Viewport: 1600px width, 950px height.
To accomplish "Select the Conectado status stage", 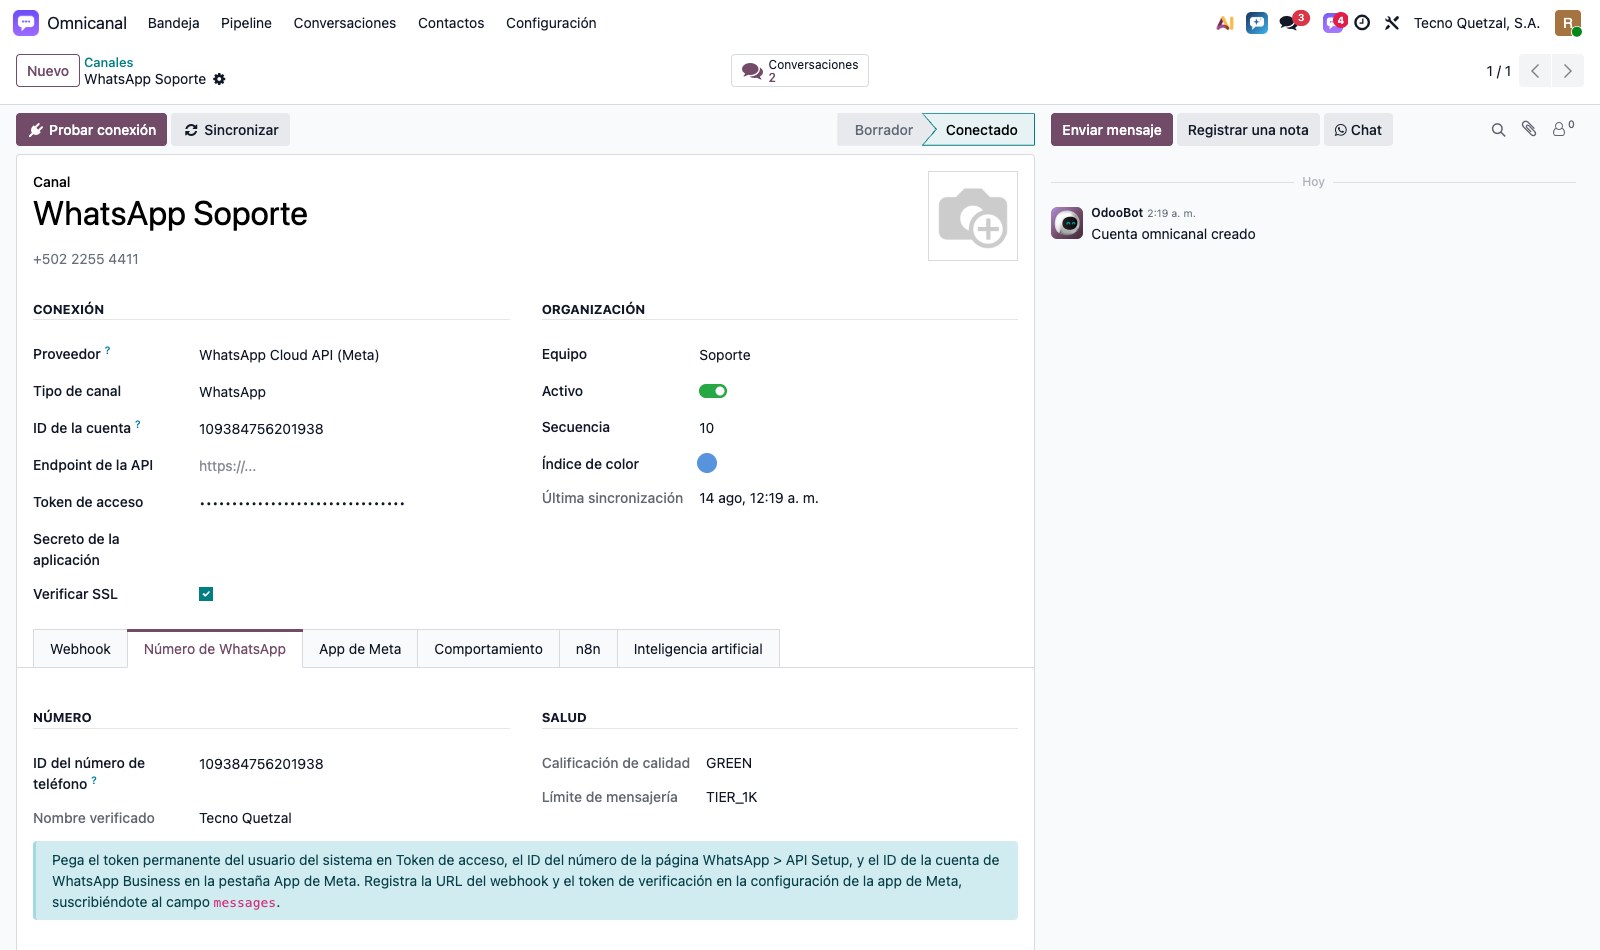I will tap(981, 130).
